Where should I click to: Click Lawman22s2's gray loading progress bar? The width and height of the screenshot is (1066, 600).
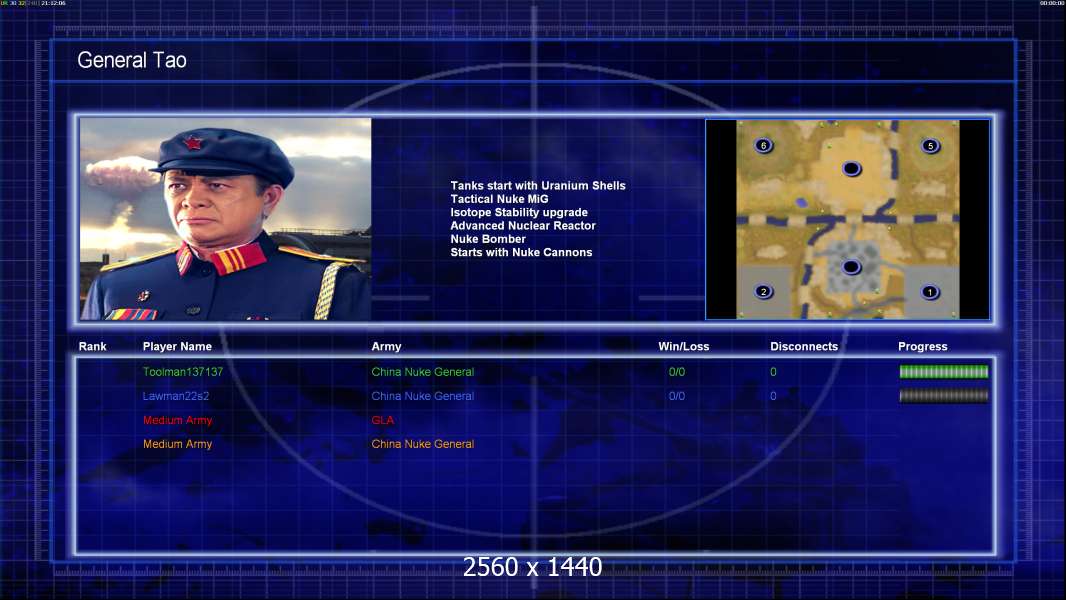click(x=943, y=396)
